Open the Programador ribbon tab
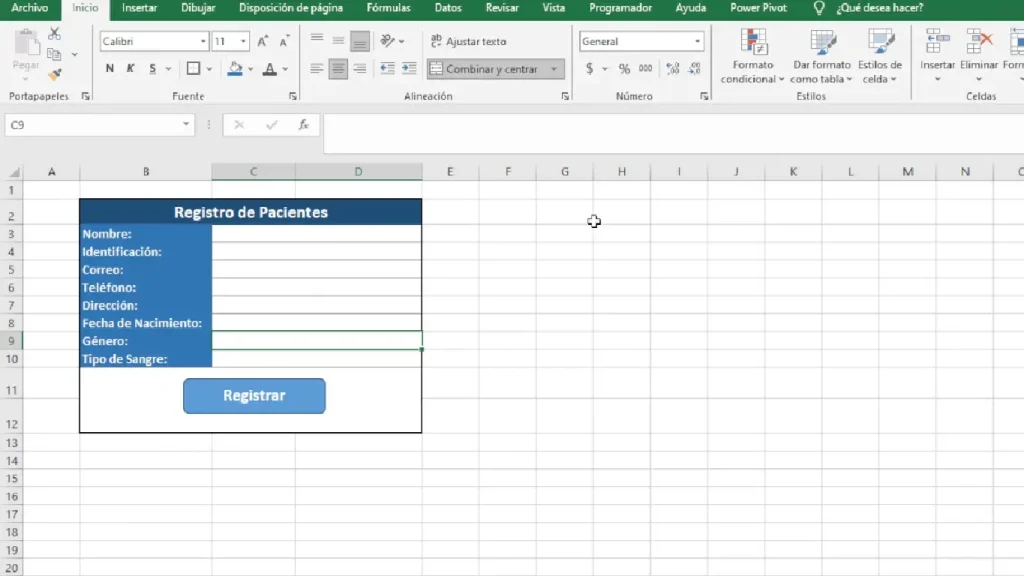Viewport: 1024px width, 576px height. pos(620,8)
